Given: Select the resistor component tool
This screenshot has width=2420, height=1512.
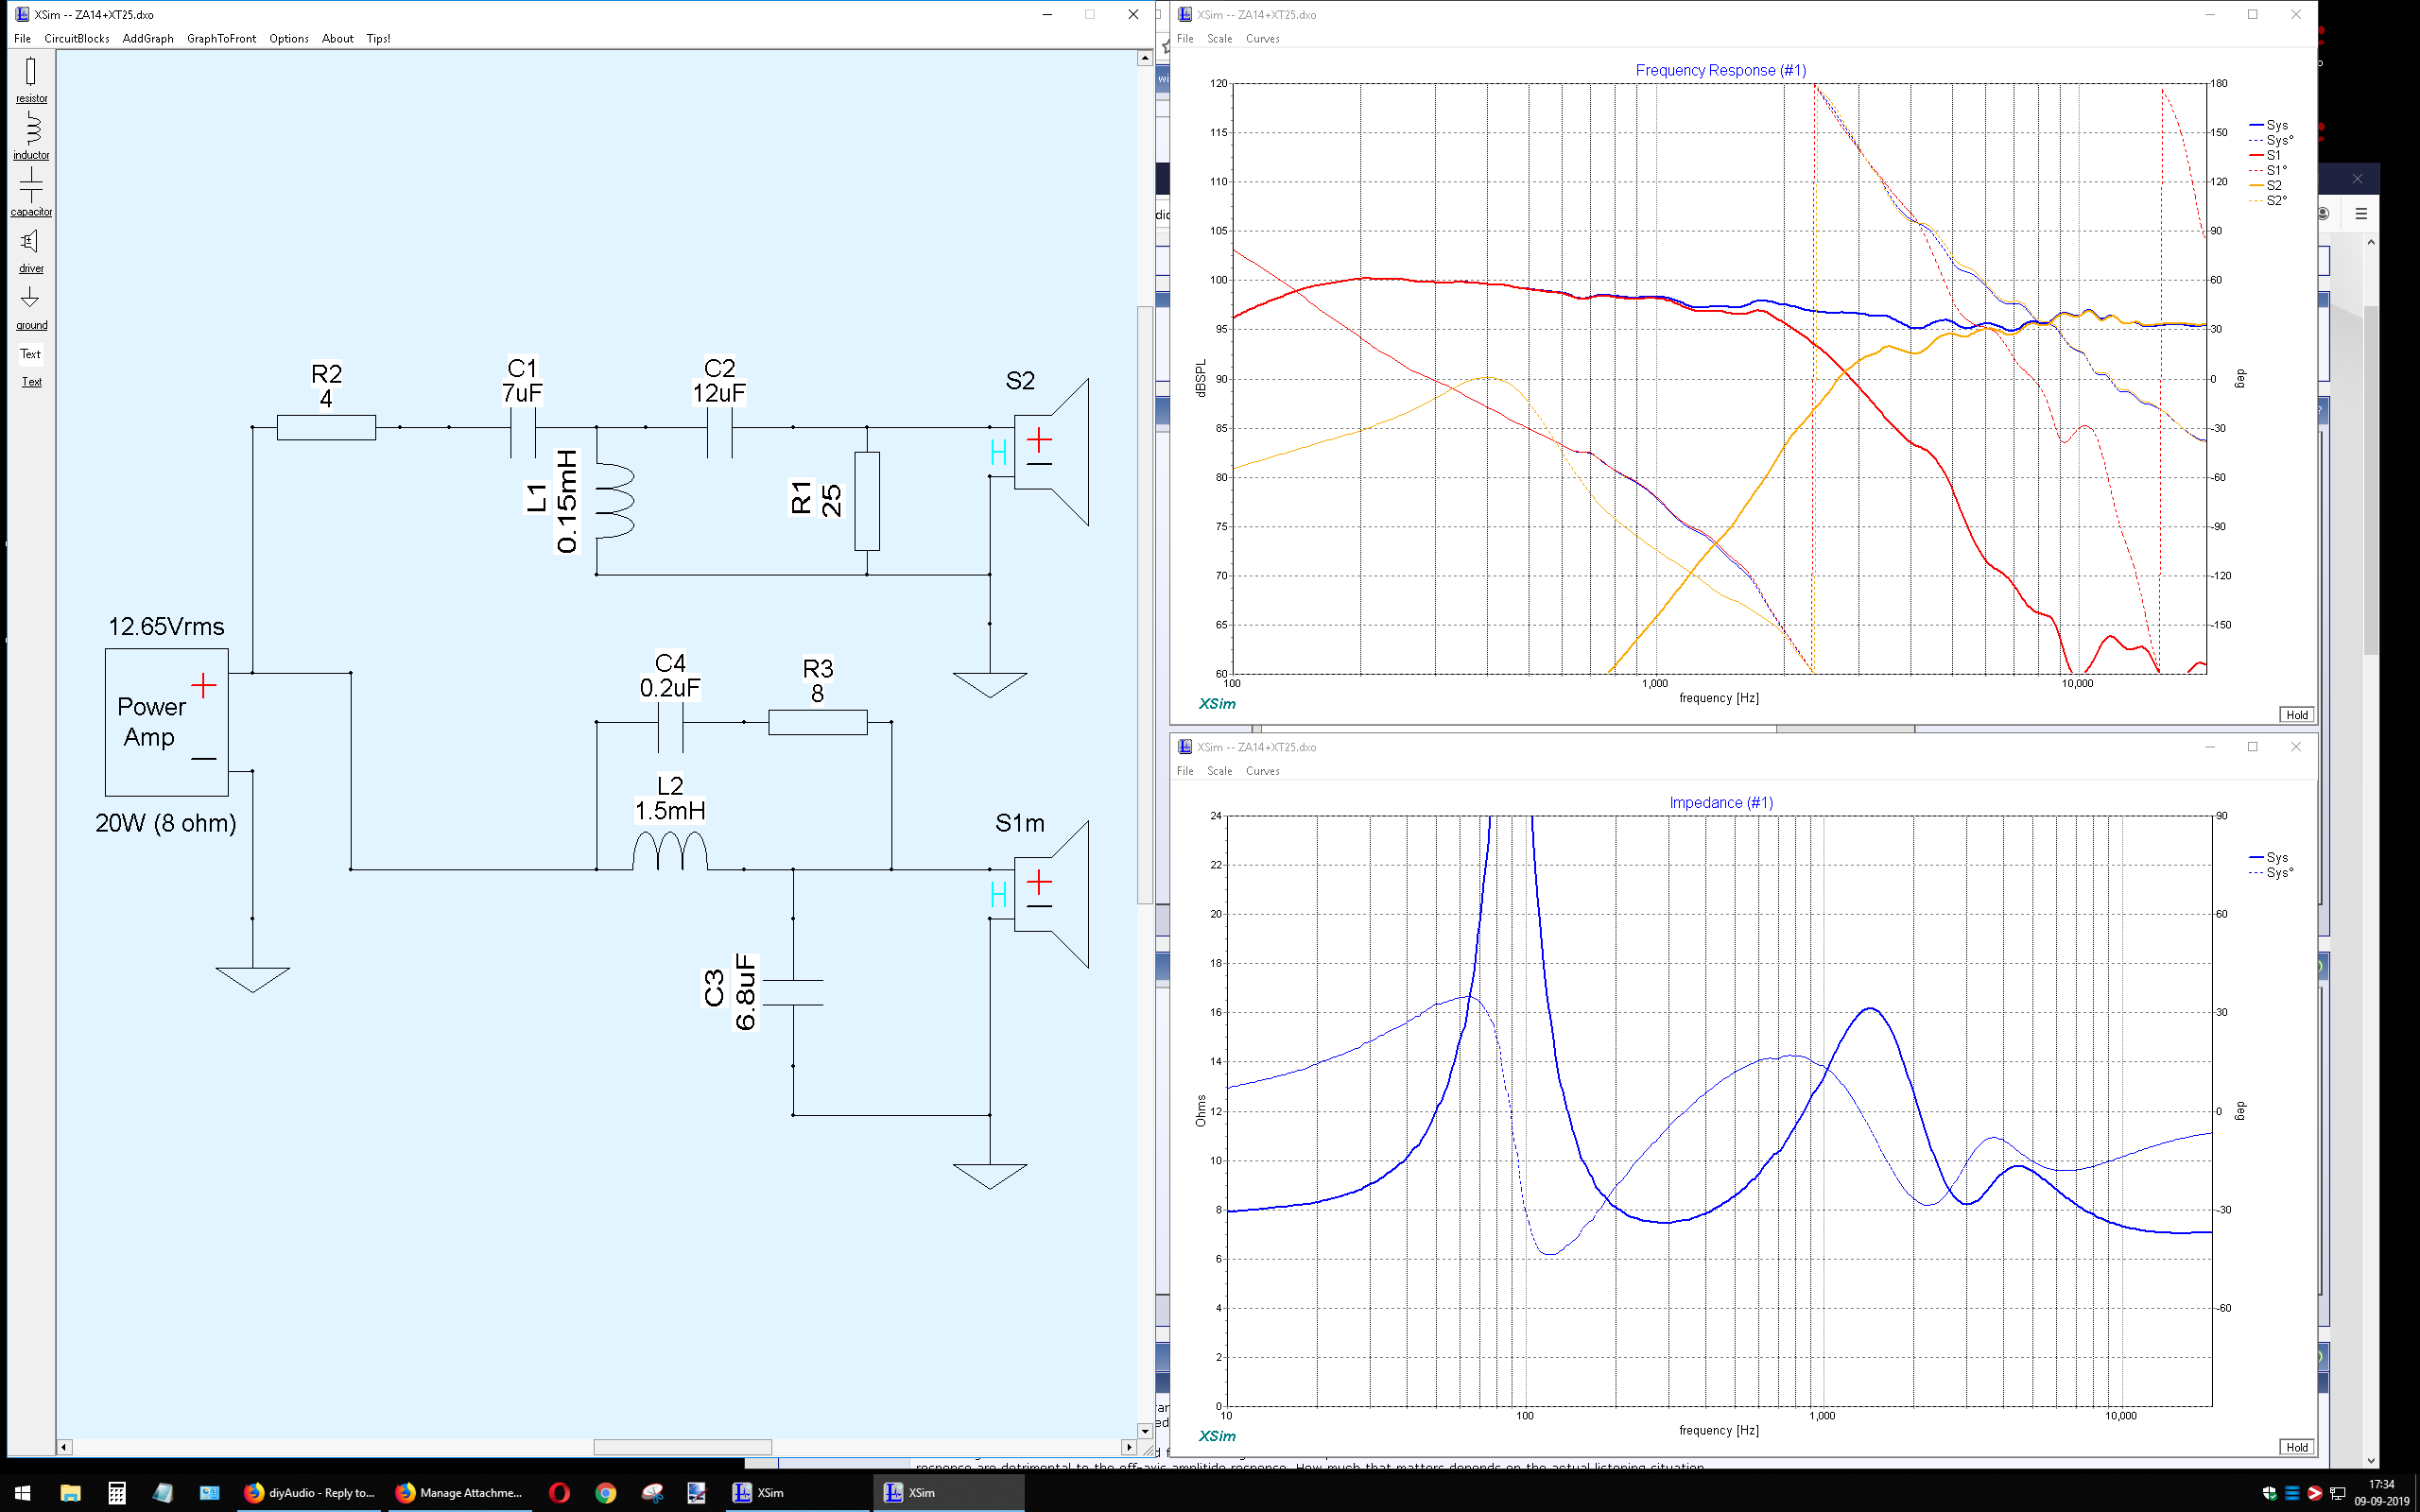Looking at the screenshot, I should (31, 80).
